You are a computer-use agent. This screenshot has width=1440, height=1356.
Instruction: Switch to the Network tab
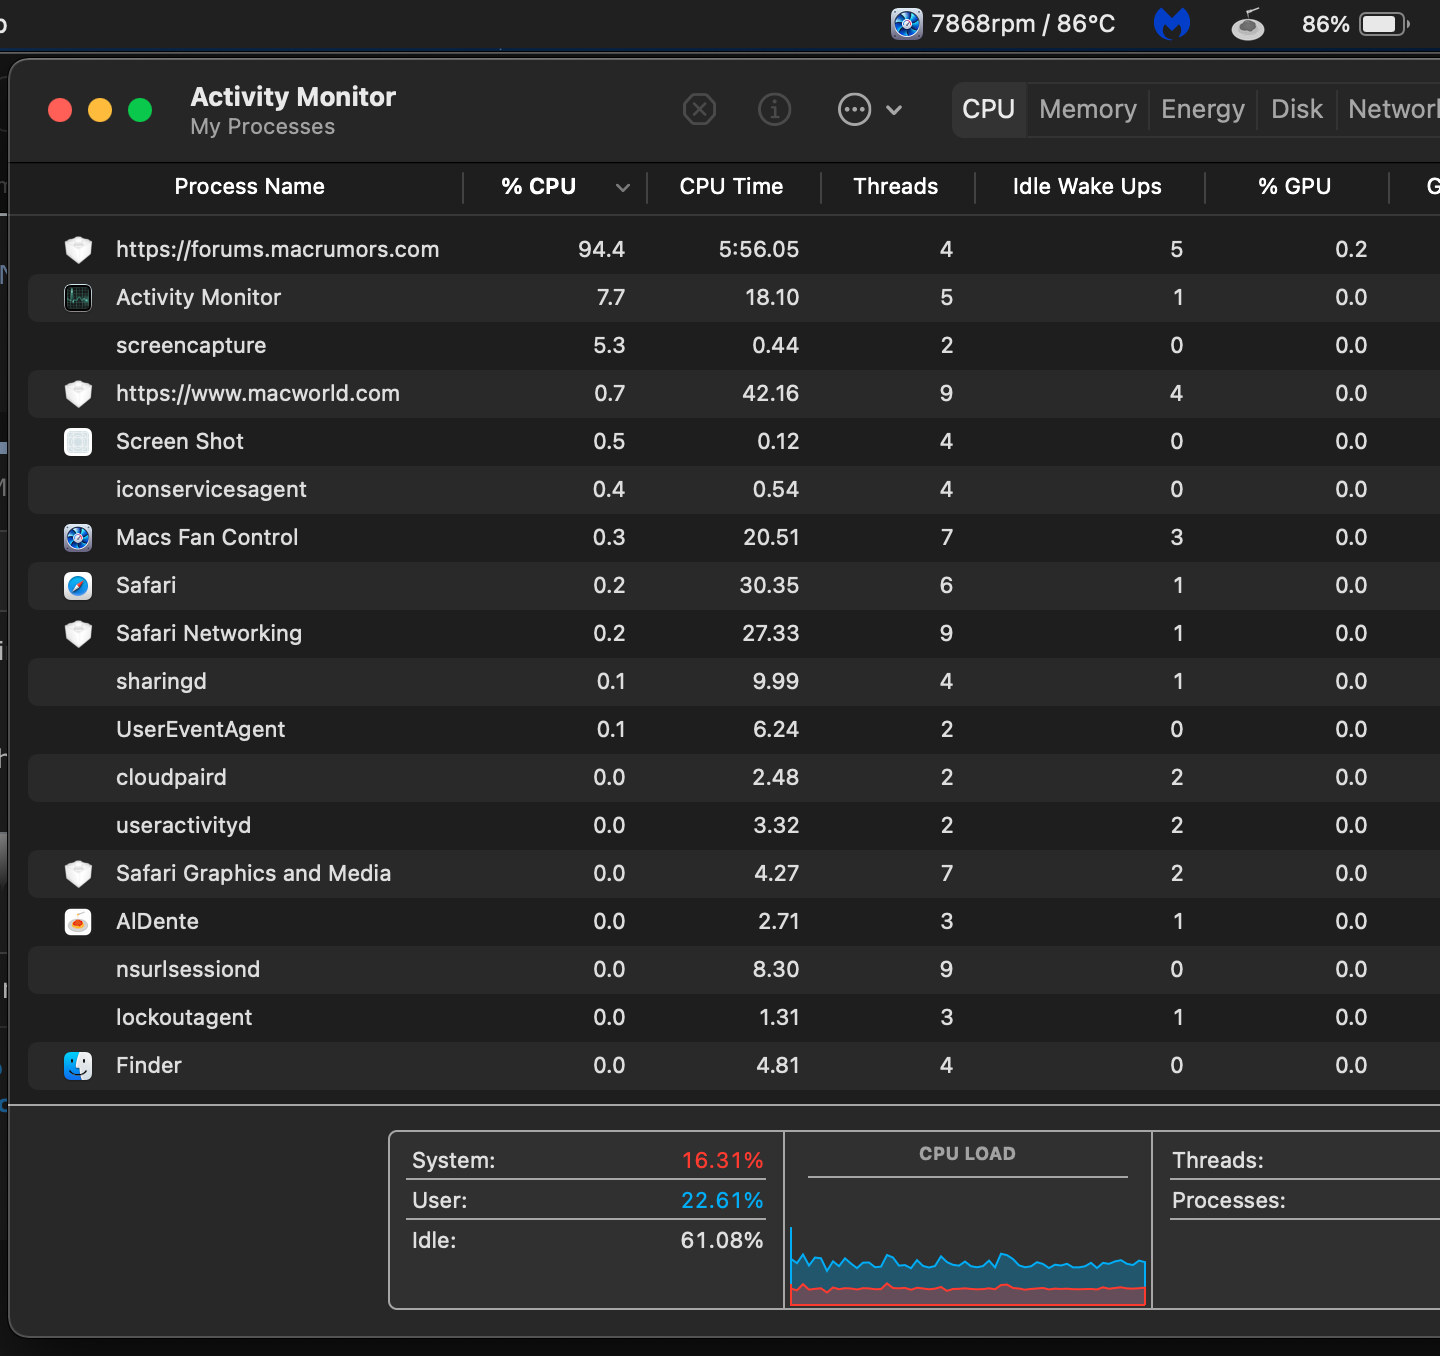[1392, 109]
